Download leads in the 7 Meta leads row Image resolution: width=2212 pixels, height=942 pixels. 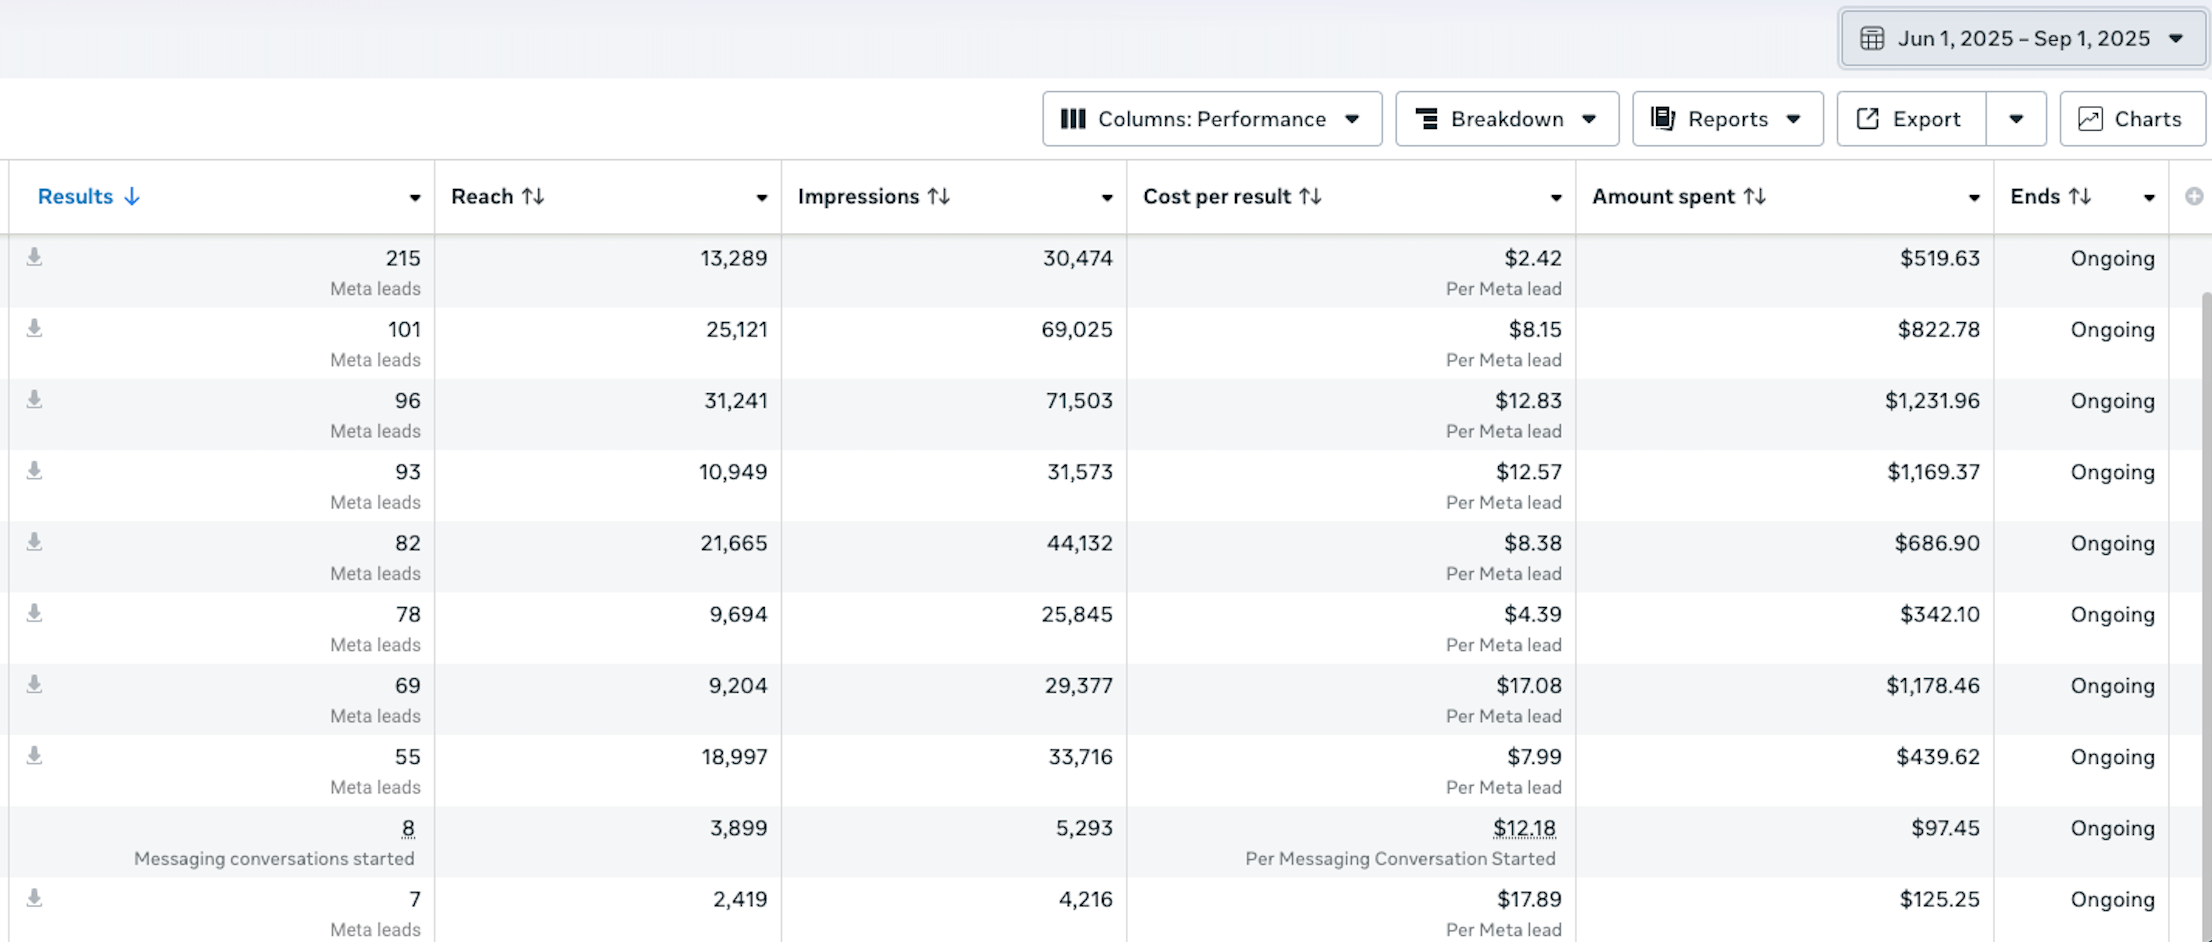pos(34,898)
